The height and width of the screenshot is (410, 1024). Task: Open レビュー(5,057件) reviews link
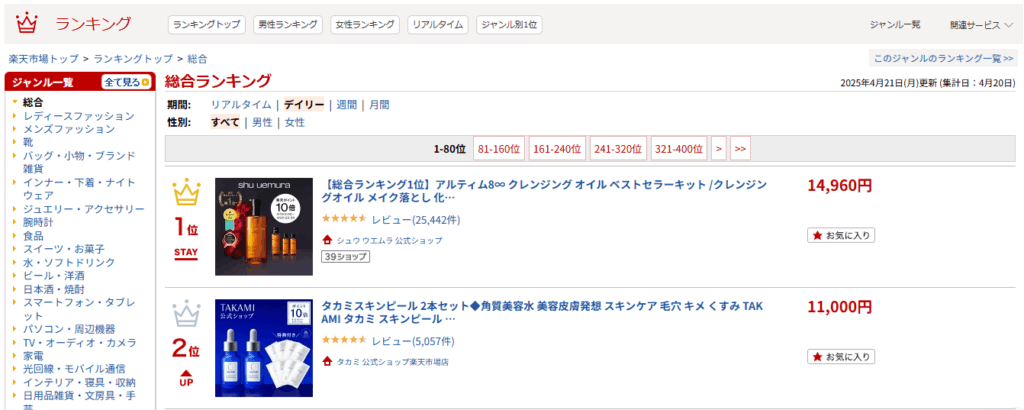click(413, 341)
